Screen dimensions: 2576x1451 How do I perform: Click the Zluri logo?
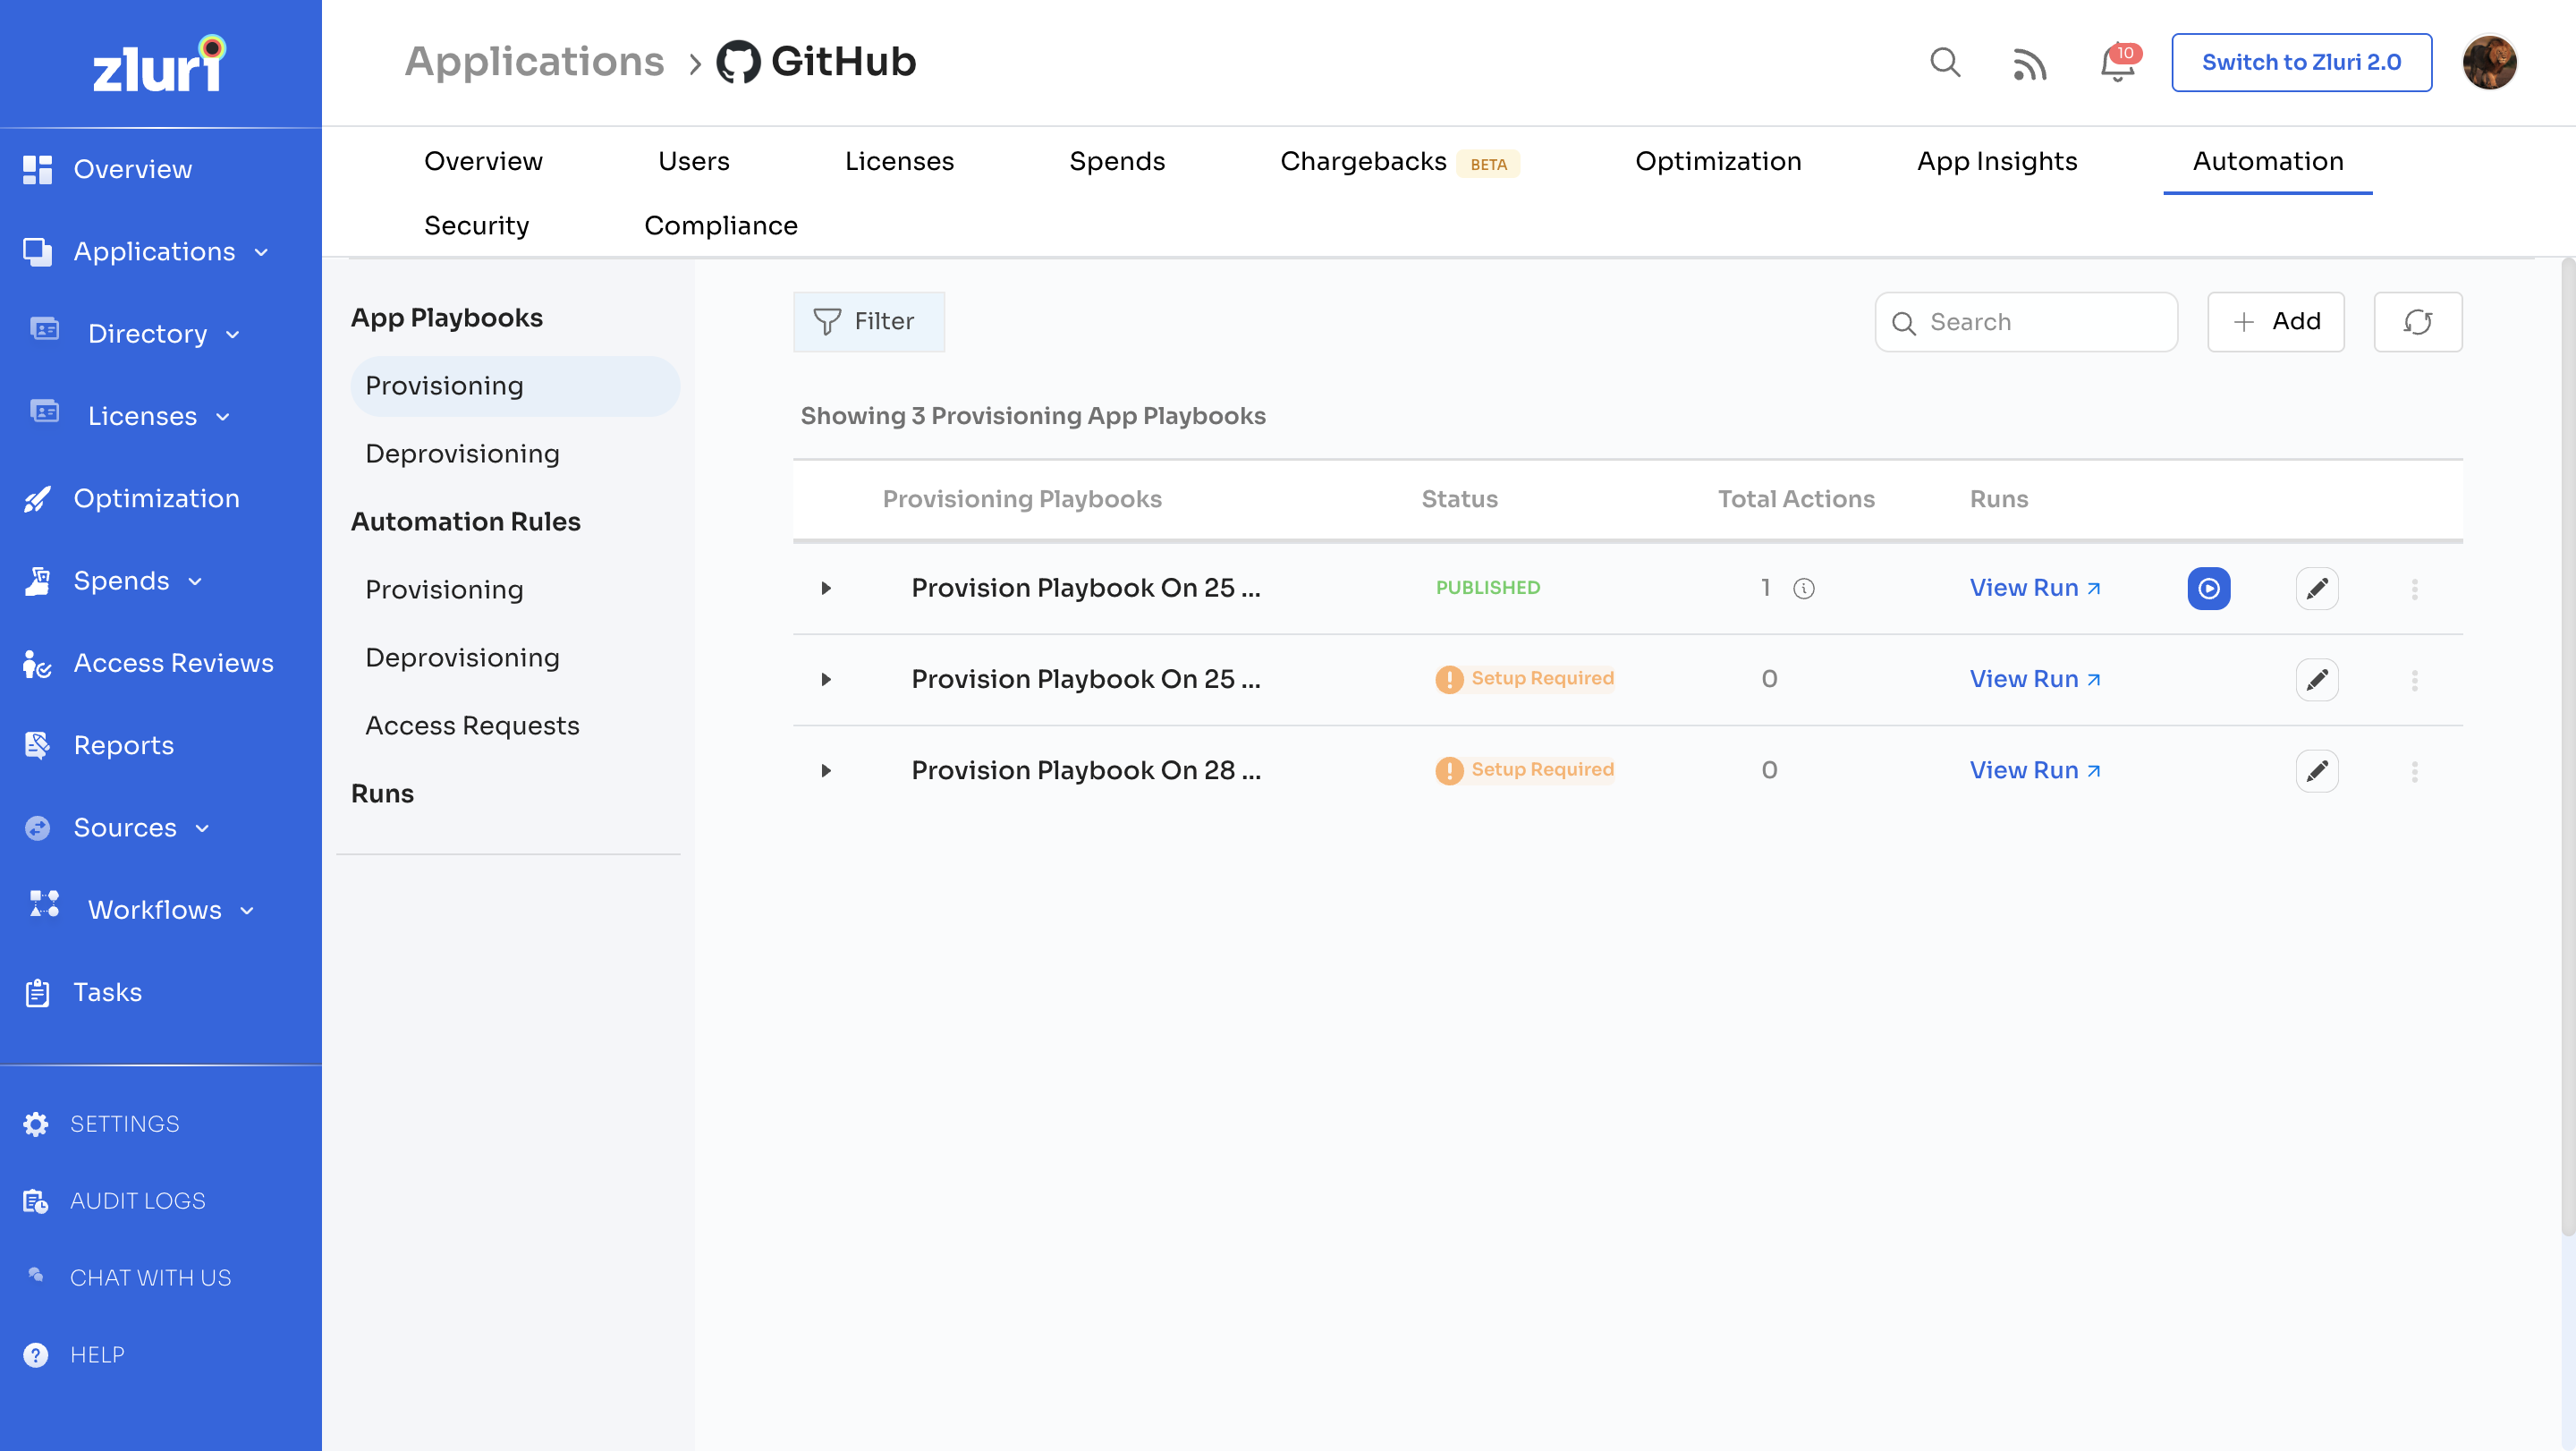[160, 64]
